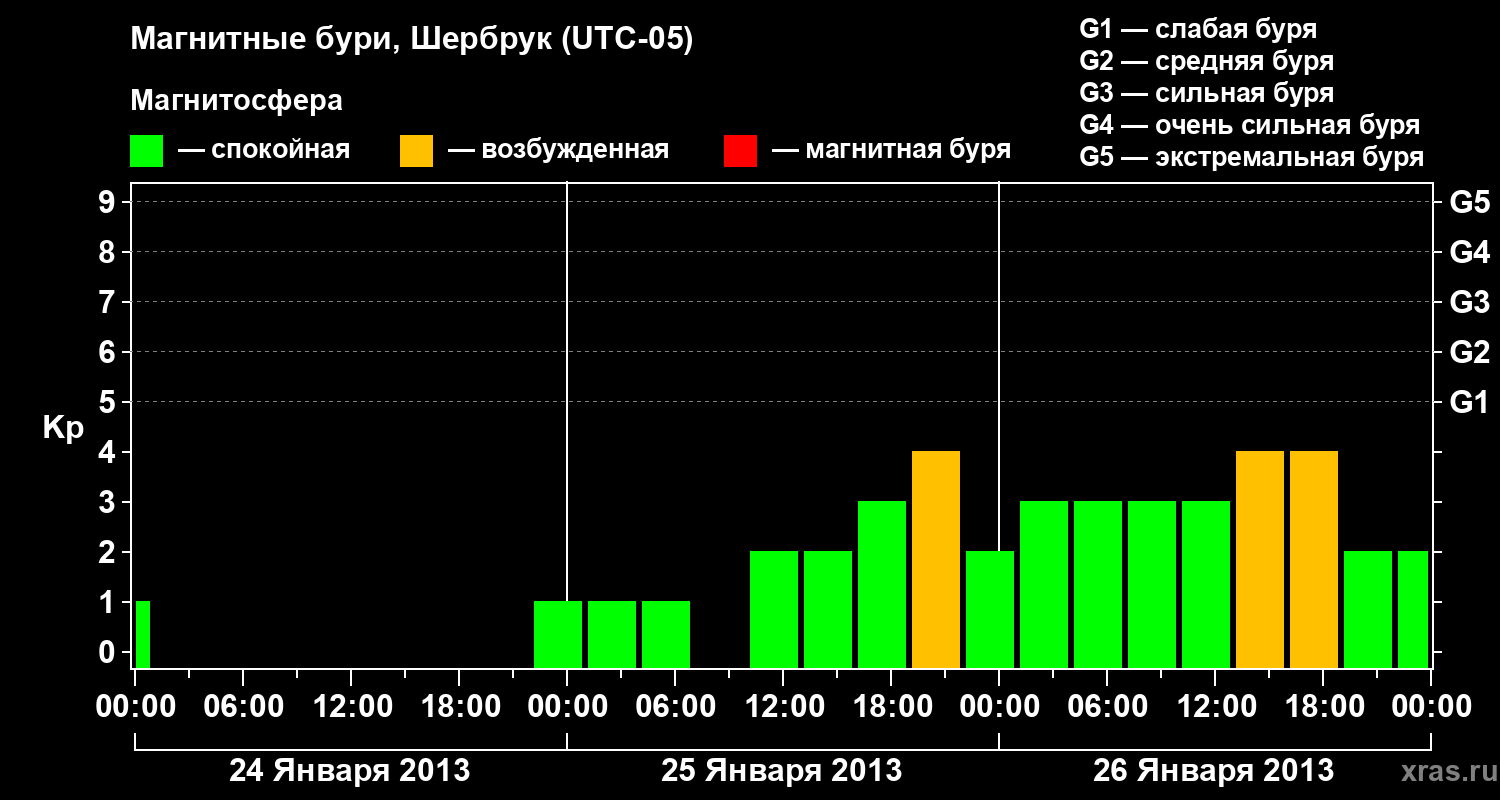This screenshot has height=800, width=1500.
Task: Click the '— спокойная' legend label
Action: [x=264, y=151]
